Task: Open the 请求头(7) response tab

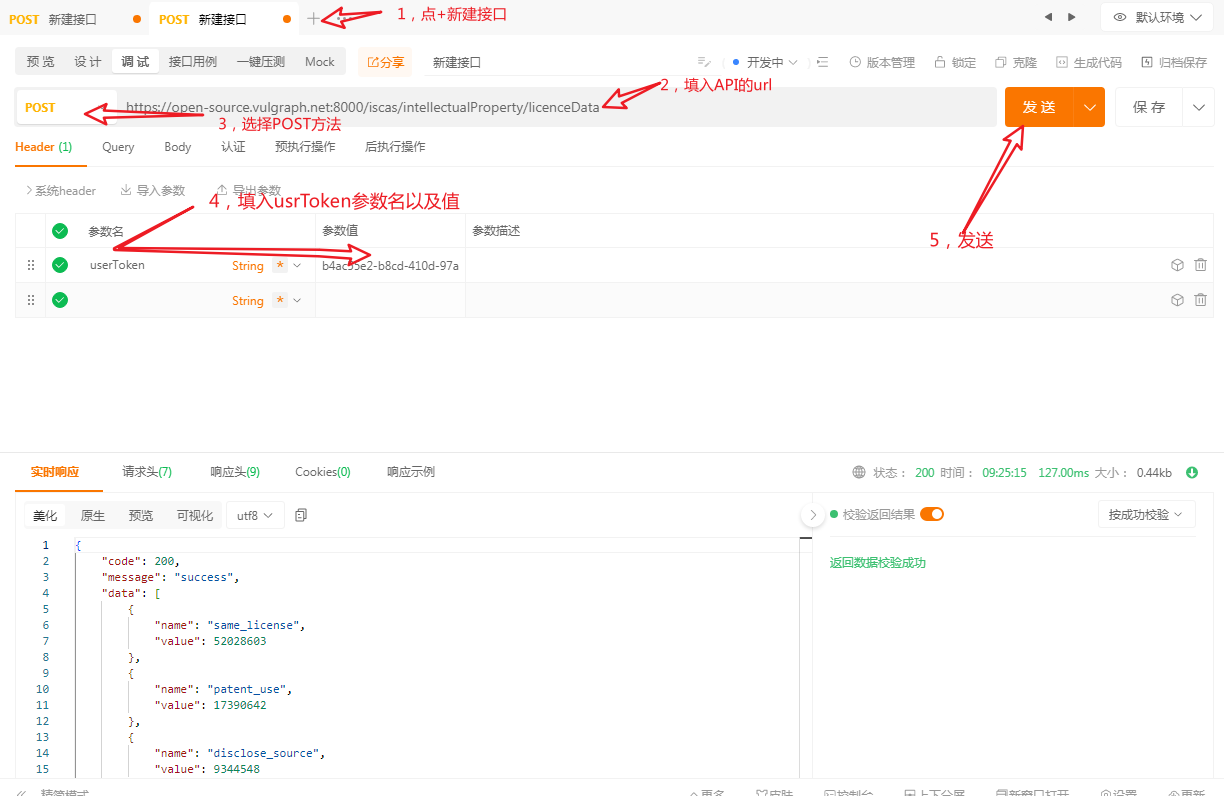Action: (x=147, y=472)
